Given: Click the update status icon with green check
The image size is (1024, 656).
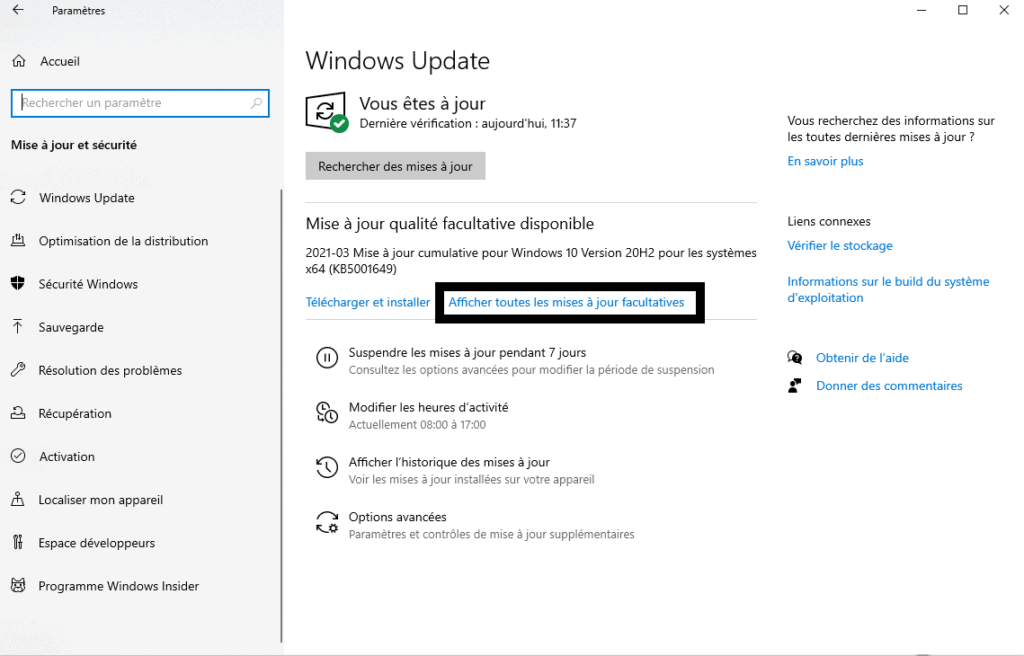Looking at the screenshot, I should pyautogui.click(x=327, y=112).
